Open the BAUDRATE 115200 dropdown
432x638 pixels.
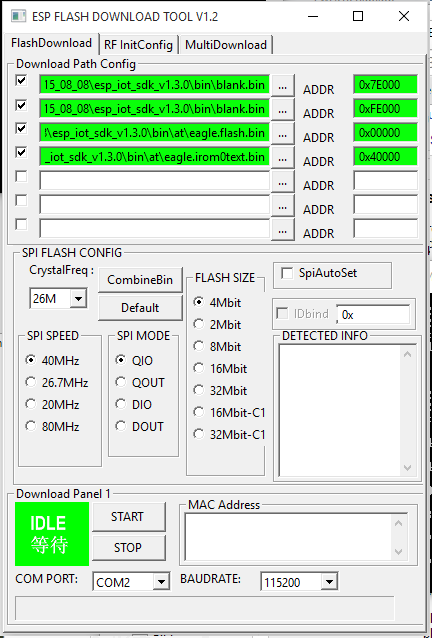tap(329, 582)
